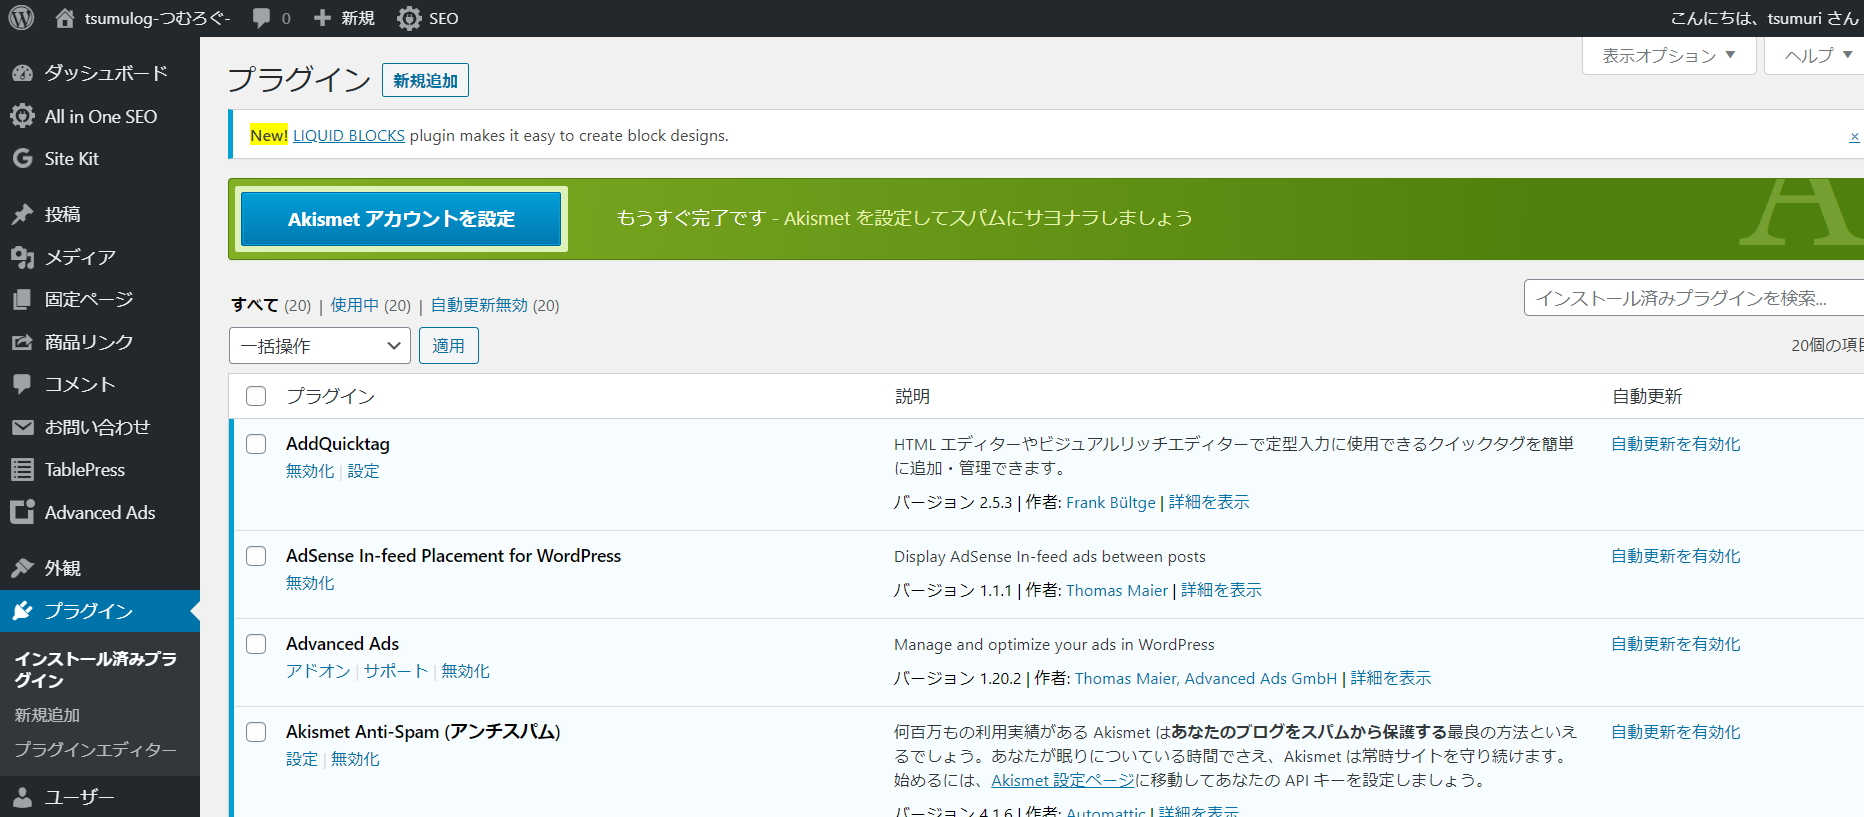Click the home icon beside tsumulog

click(x=65, y=18)
